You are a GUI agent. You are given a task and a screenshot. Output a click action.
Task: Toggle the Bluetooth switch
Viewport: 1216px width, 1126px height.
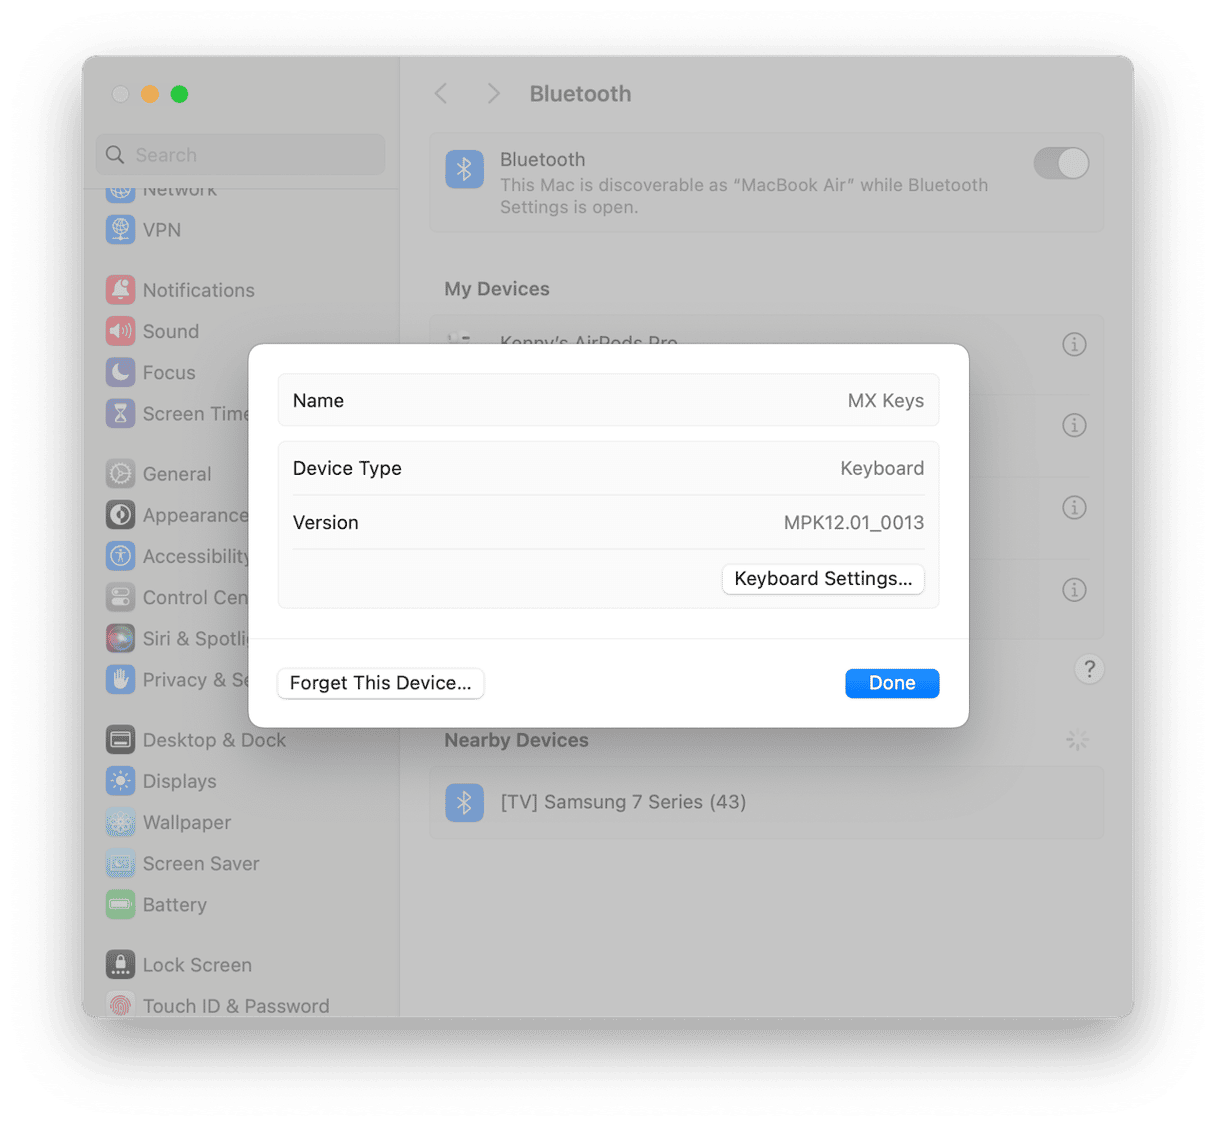(x=1061, y=163)
